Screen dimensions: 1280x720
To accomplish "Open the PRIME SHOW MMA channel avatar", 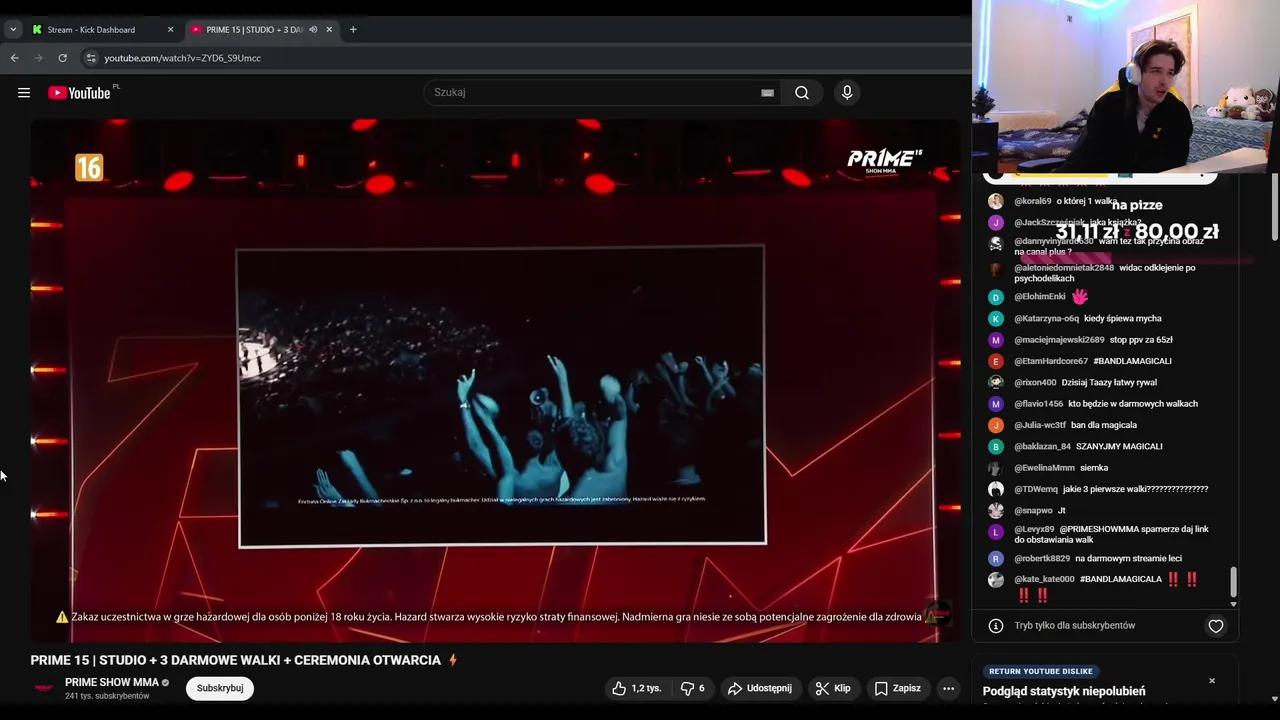I will pos(44,688).
